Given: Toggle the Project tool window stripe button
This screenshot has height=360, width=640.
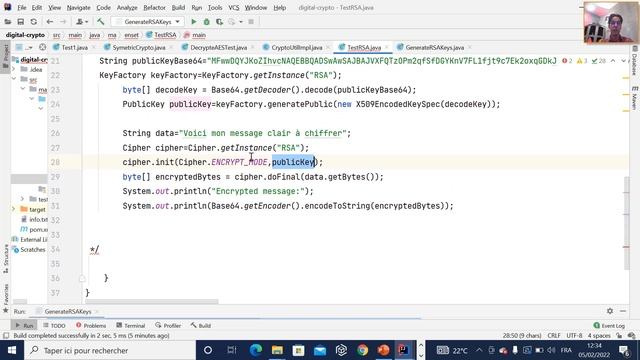Looking at the screenshot, I should (5, 57).
